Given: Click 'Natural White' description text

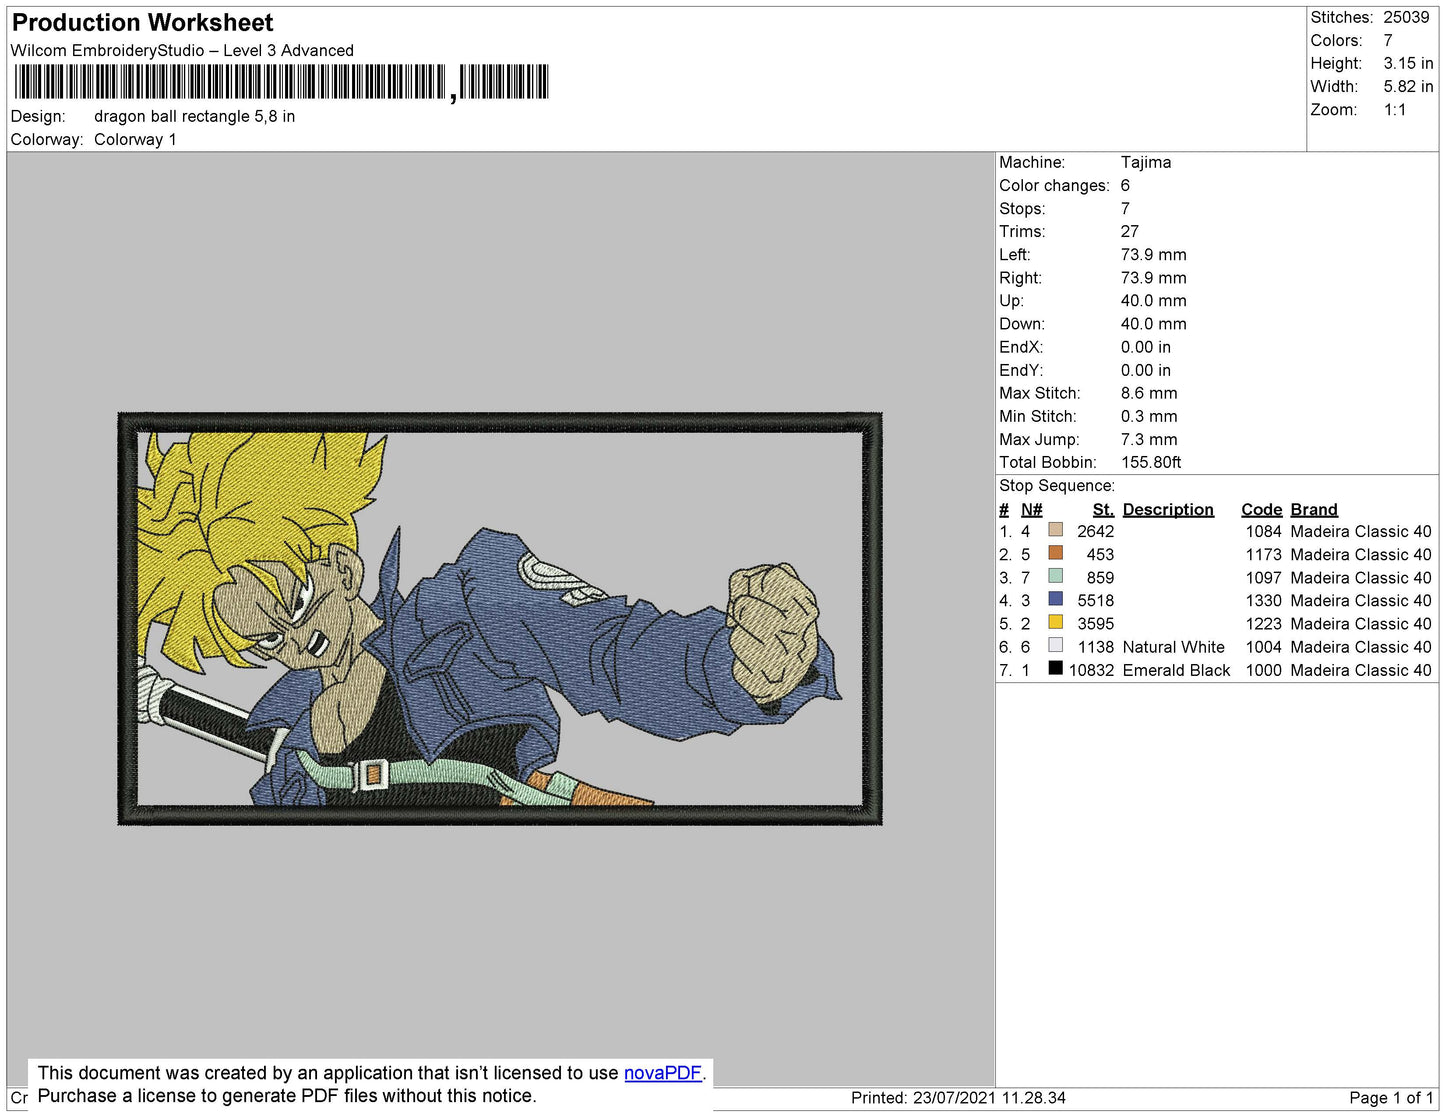Looking at the screenshot, I should tap(1174, 647).
